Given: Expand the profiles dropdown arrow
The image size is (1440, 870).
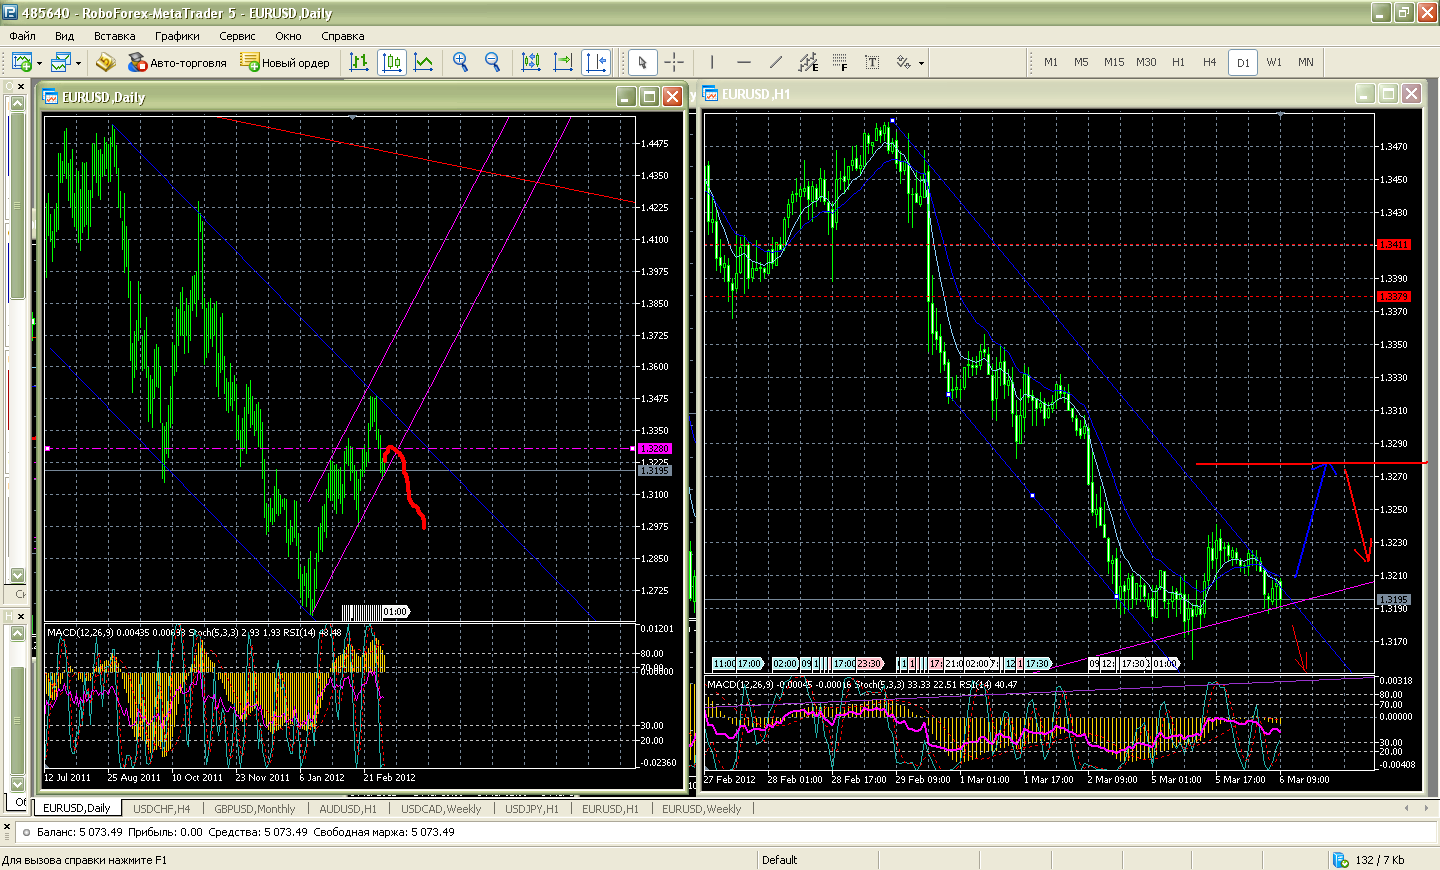Looking at the screenshot, I should coord(78,63).
